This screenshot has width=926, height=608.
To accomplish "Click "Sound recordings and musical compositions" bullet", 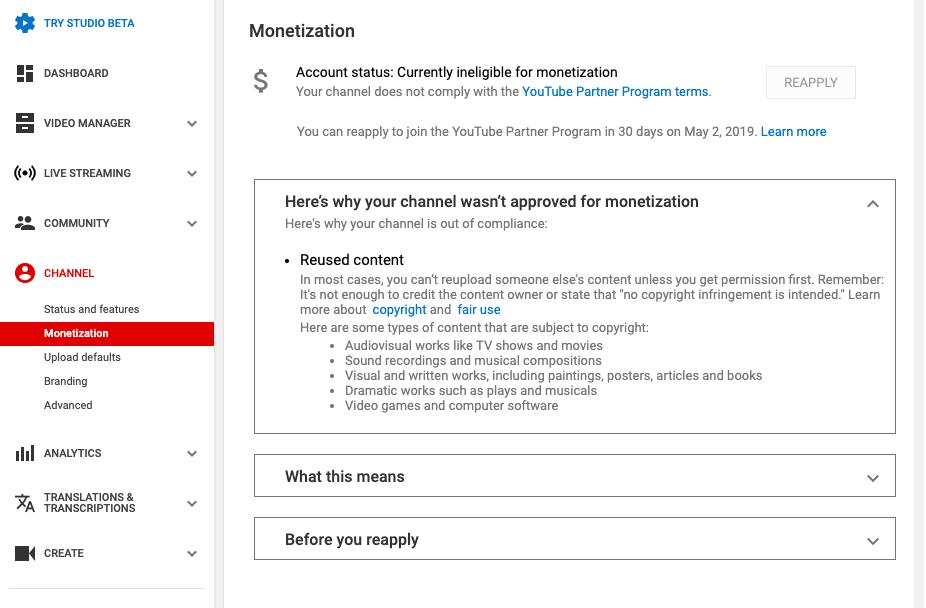I will [473, 361].
